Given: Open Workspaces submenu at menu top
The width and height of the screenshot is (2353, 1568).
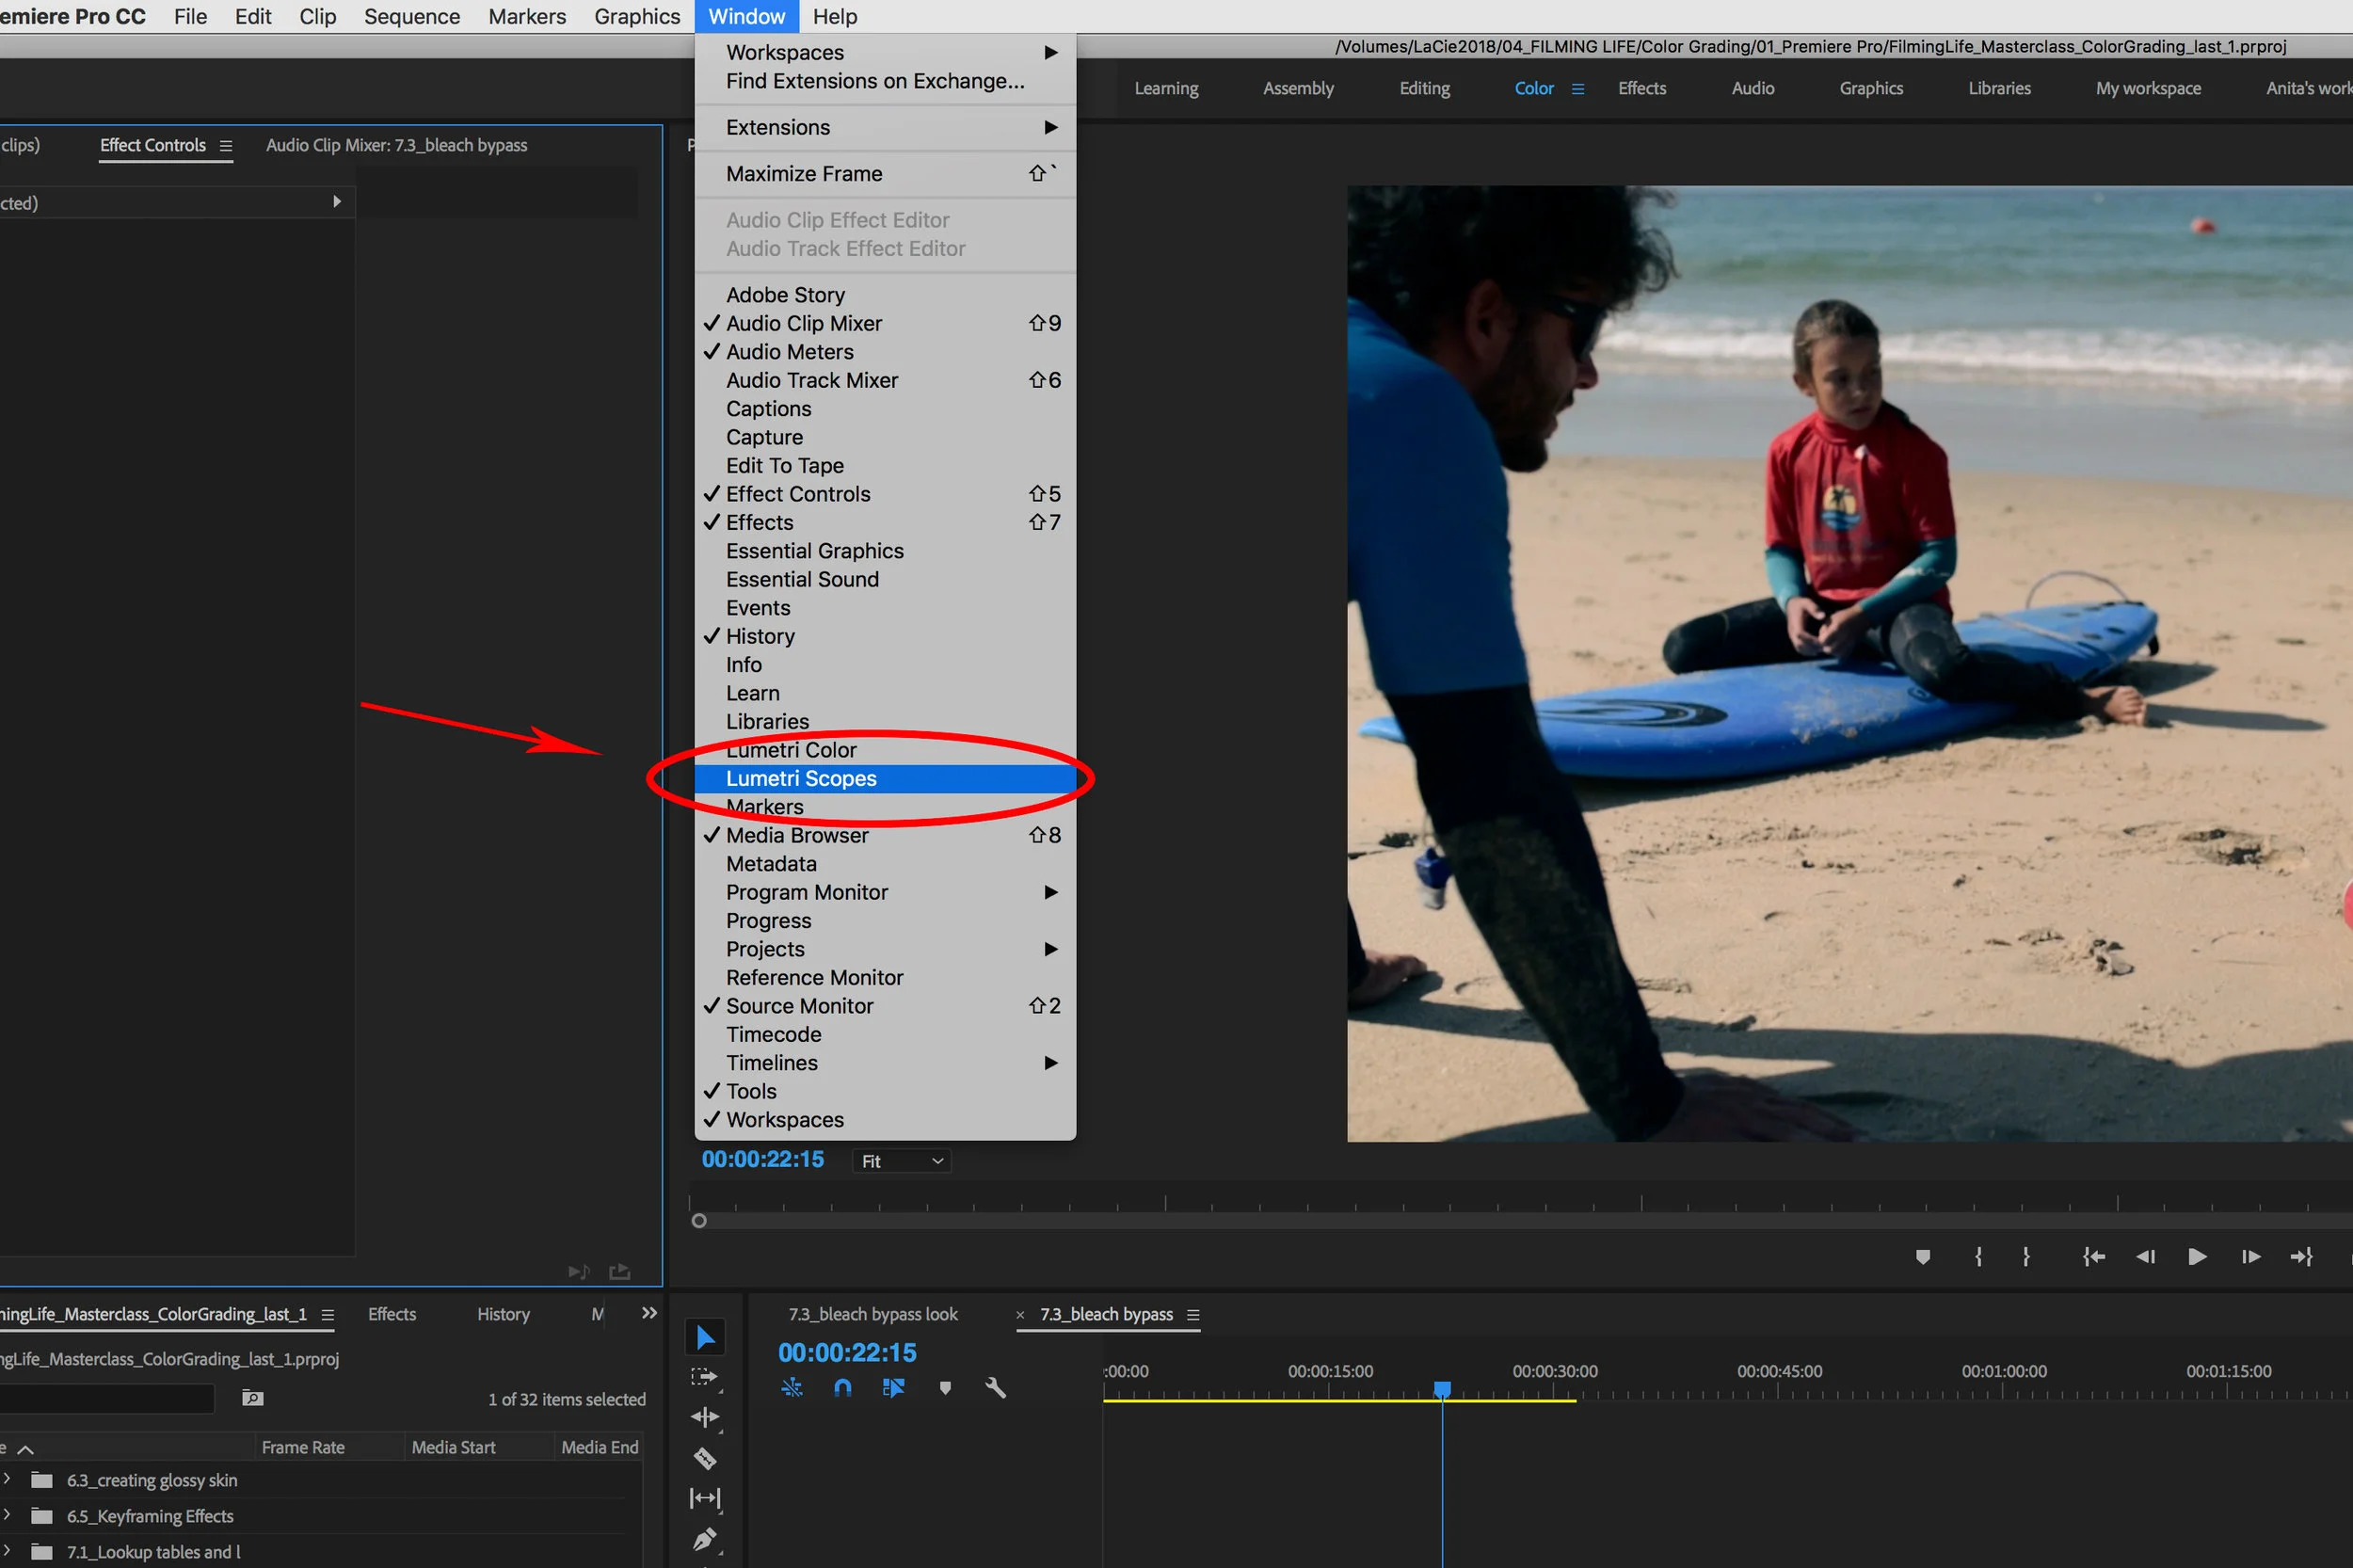Looking at the screenshot, I should (885, 52).
